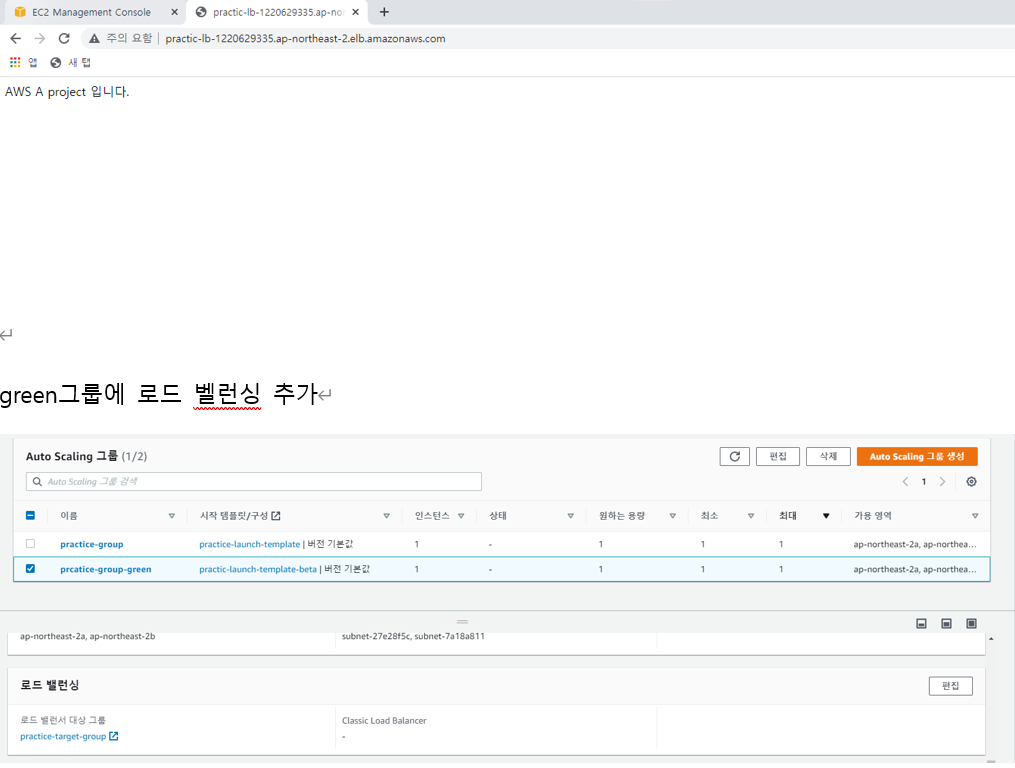Open the practice-group link
The height and width of the screenshot is (768, 1015).
(92, 545)
